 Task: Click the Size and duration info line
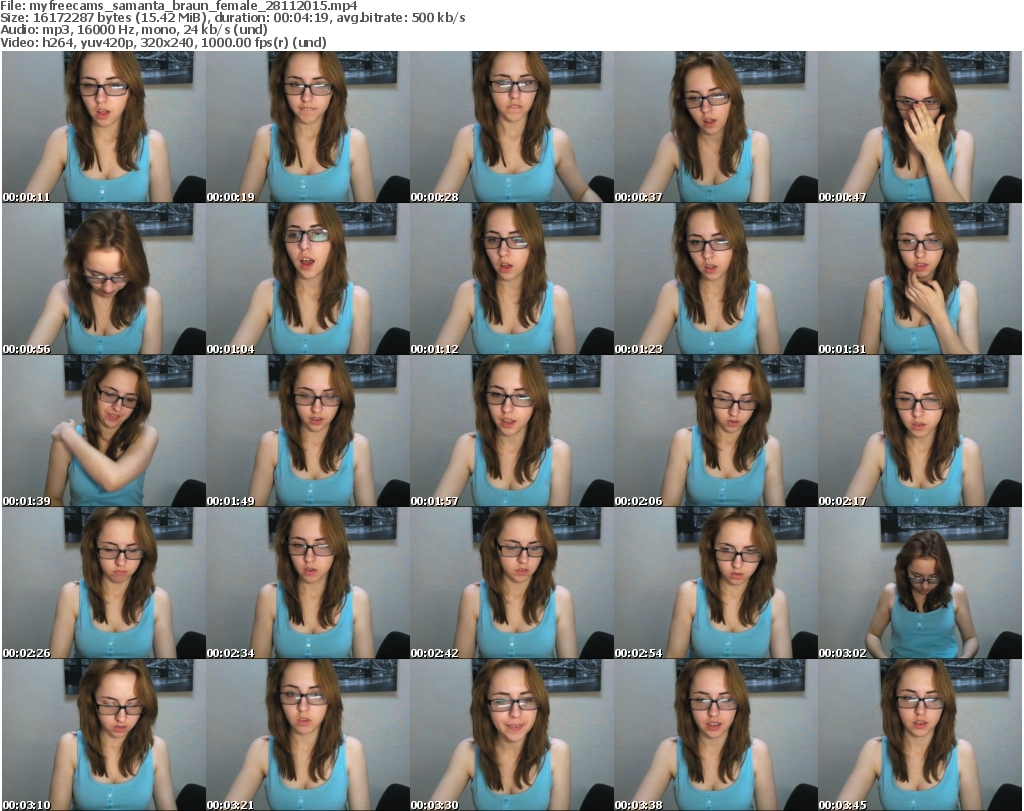coord(232,18)
